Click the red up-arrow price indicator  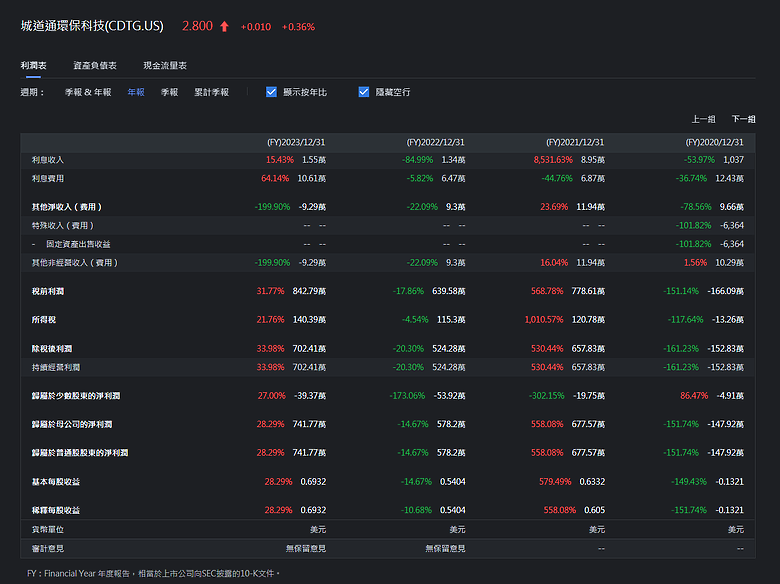tap(224, 26)
